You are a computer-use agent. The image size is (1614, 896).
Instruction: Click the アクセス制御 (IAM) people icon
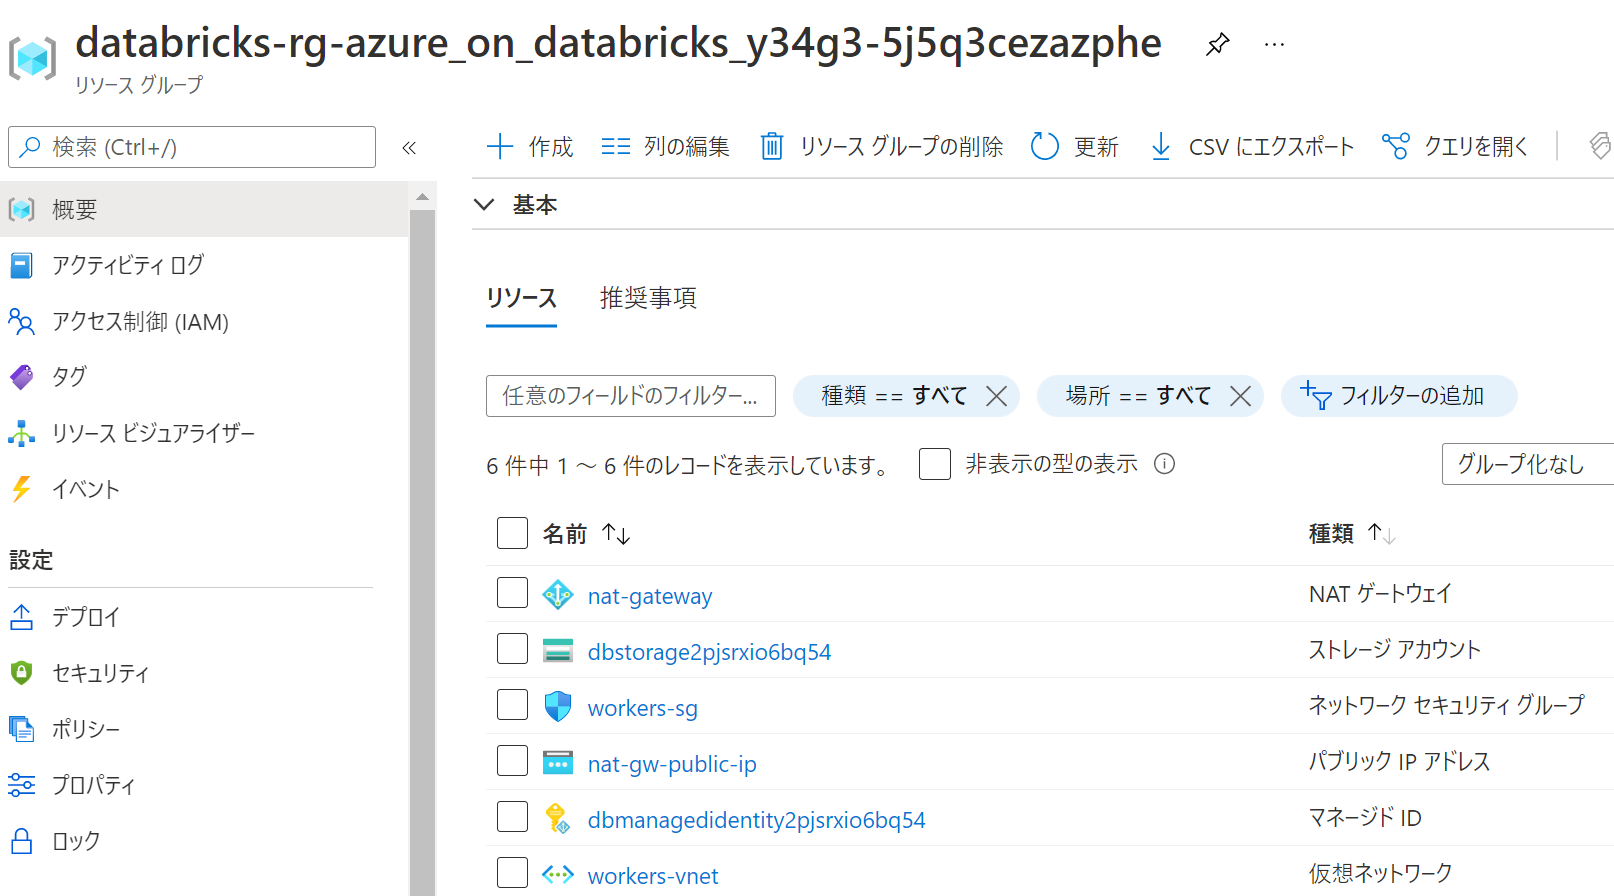tap(21, 321)
